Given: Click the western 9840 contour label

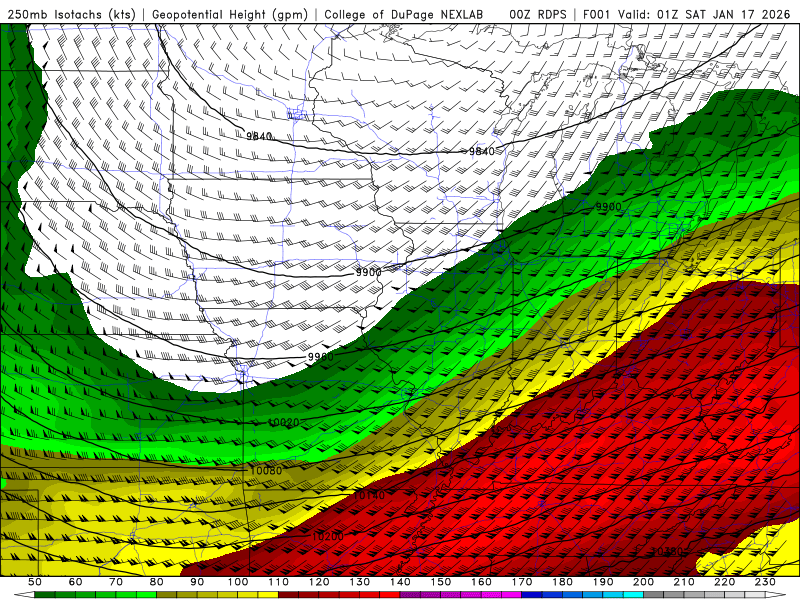Looking at the screenshot, I should [259, 136].
